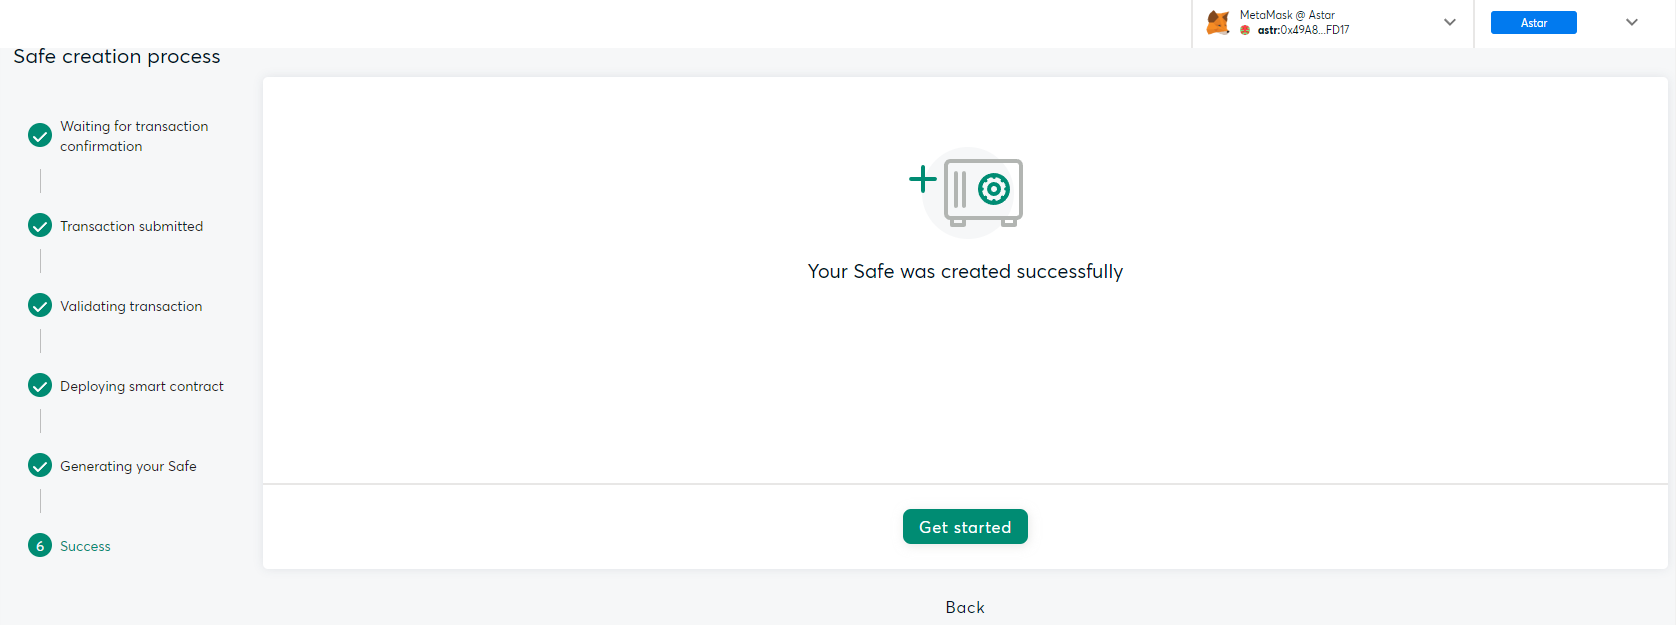The width and height of the screenshot is (1676, 625).
Task: Select the Deploying smart contract step label
Action: pos(142,386)
